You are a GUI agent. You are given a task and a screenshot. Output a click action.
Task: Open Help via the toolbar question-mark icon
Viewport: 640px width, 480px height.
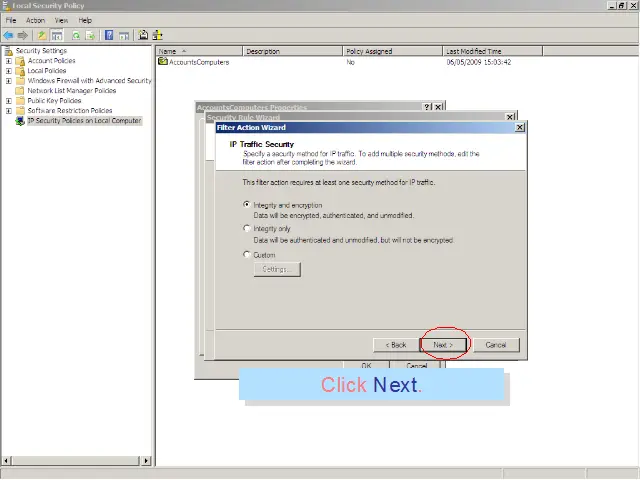coord(110,35)
